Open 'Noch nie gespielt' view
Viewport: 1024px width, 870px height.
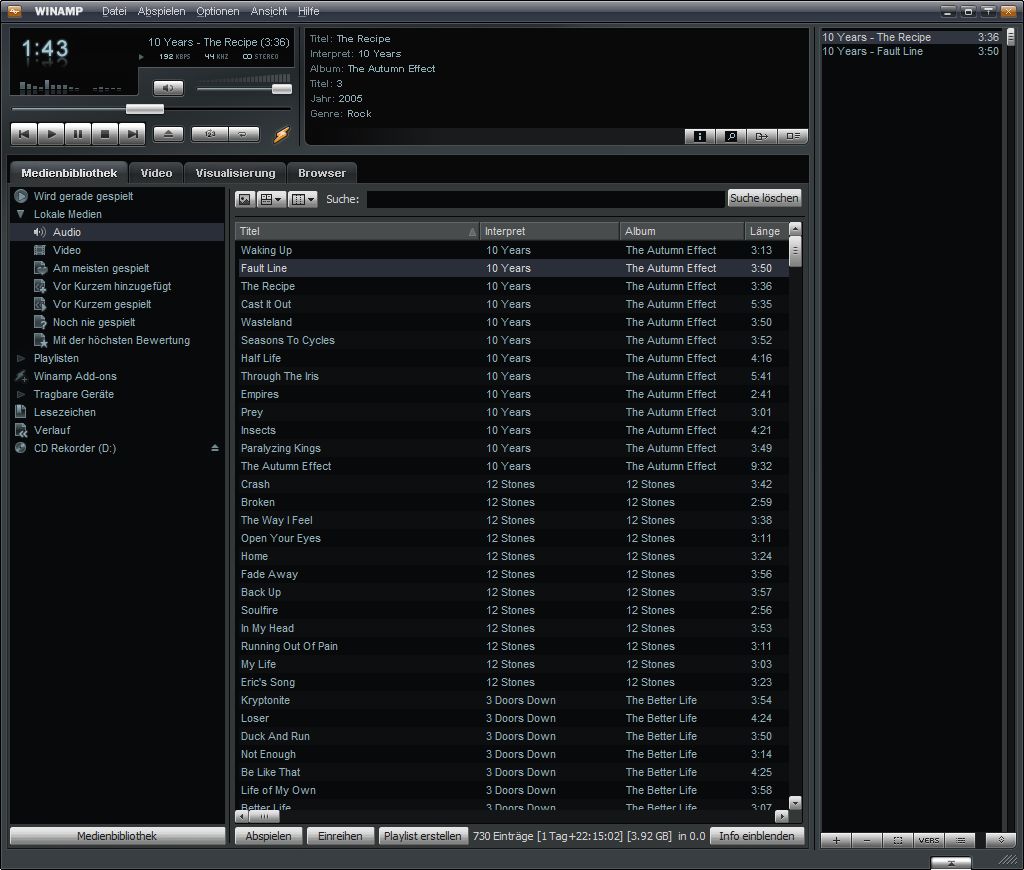click(x=94, y=322)
